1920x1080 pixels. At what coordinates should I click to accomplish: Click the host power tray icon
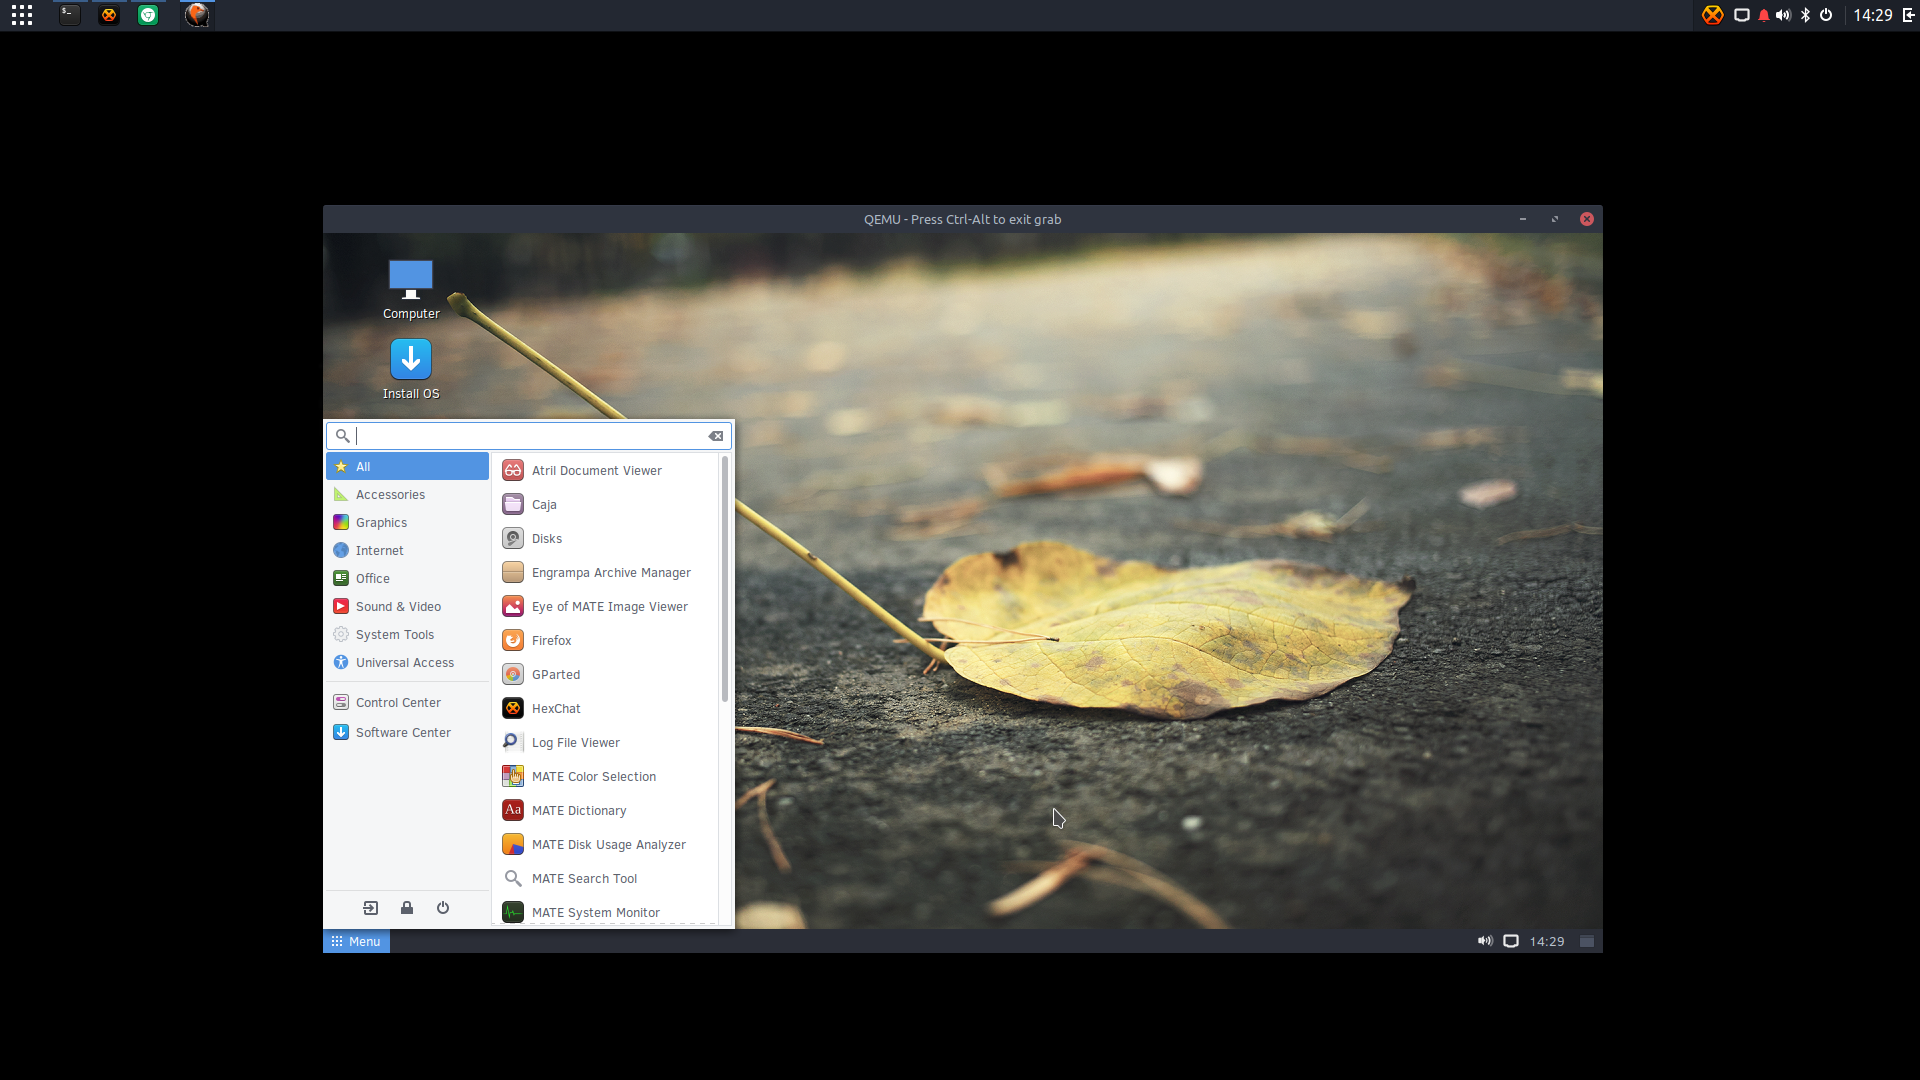tap(1826, 15)
